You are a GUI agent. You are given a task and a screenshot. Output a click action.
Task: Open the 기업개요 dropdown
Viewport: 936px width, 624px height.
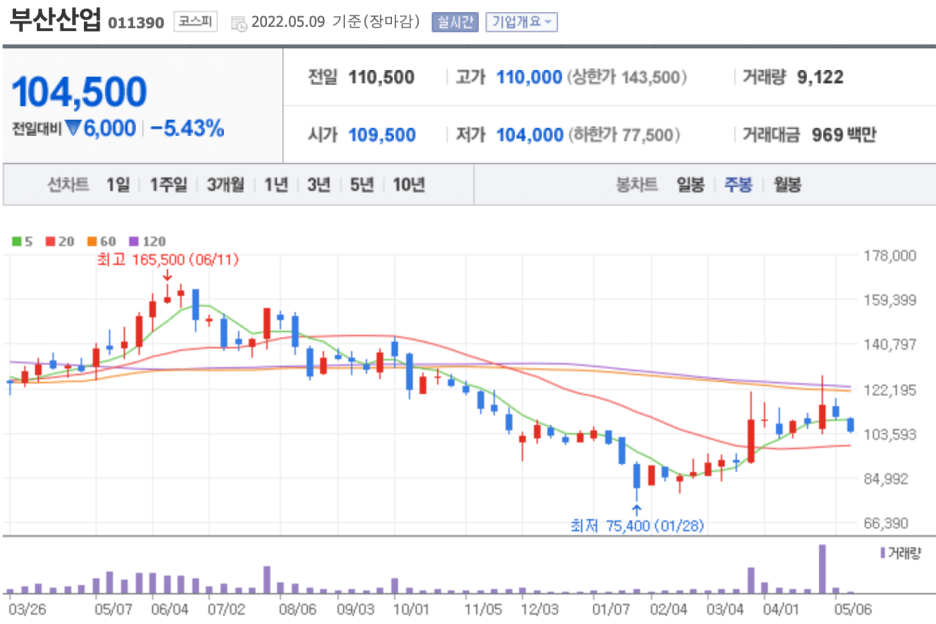[x=522, y=22]
